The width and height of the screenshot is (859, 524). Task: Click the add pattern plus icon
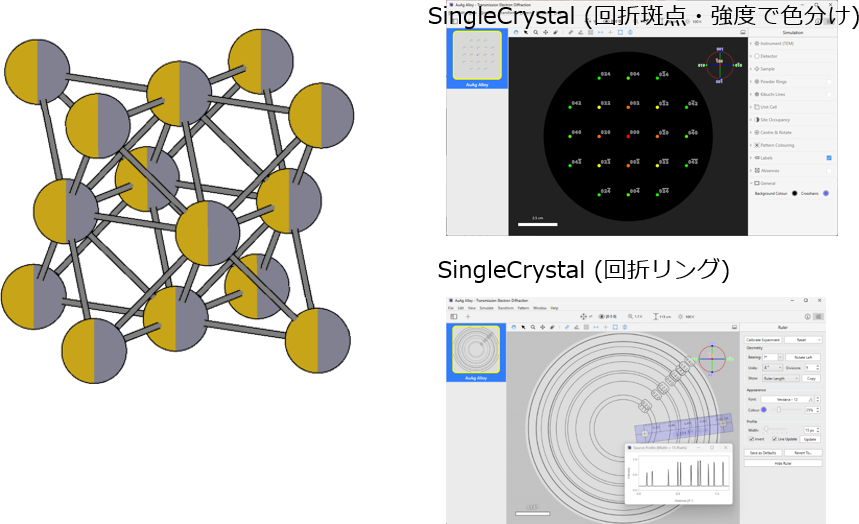(x=467, y=316)
